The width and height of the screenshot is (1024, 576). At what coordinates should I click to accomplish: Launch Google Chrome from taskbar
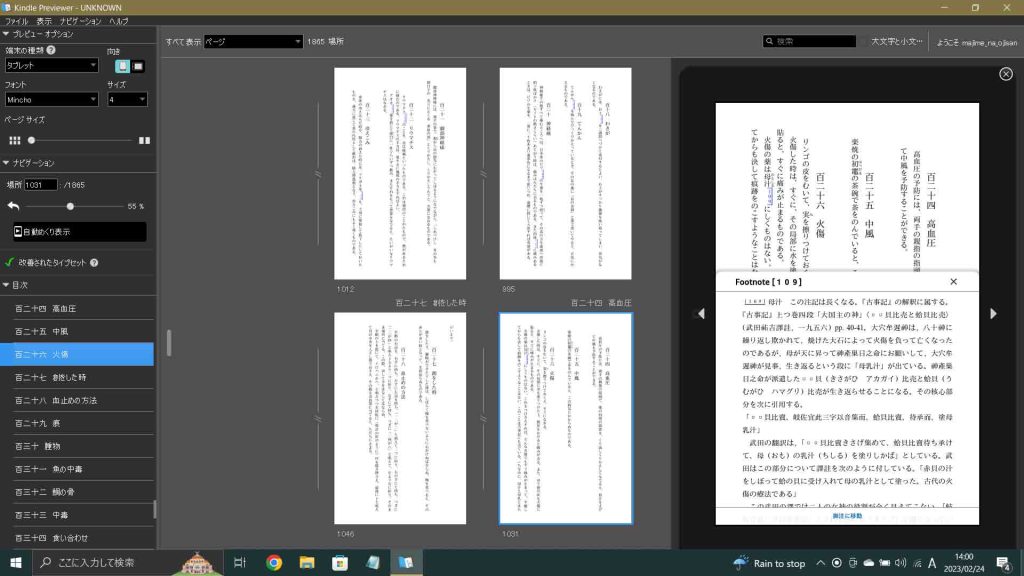pyautogui.click(x=274, y=562)
